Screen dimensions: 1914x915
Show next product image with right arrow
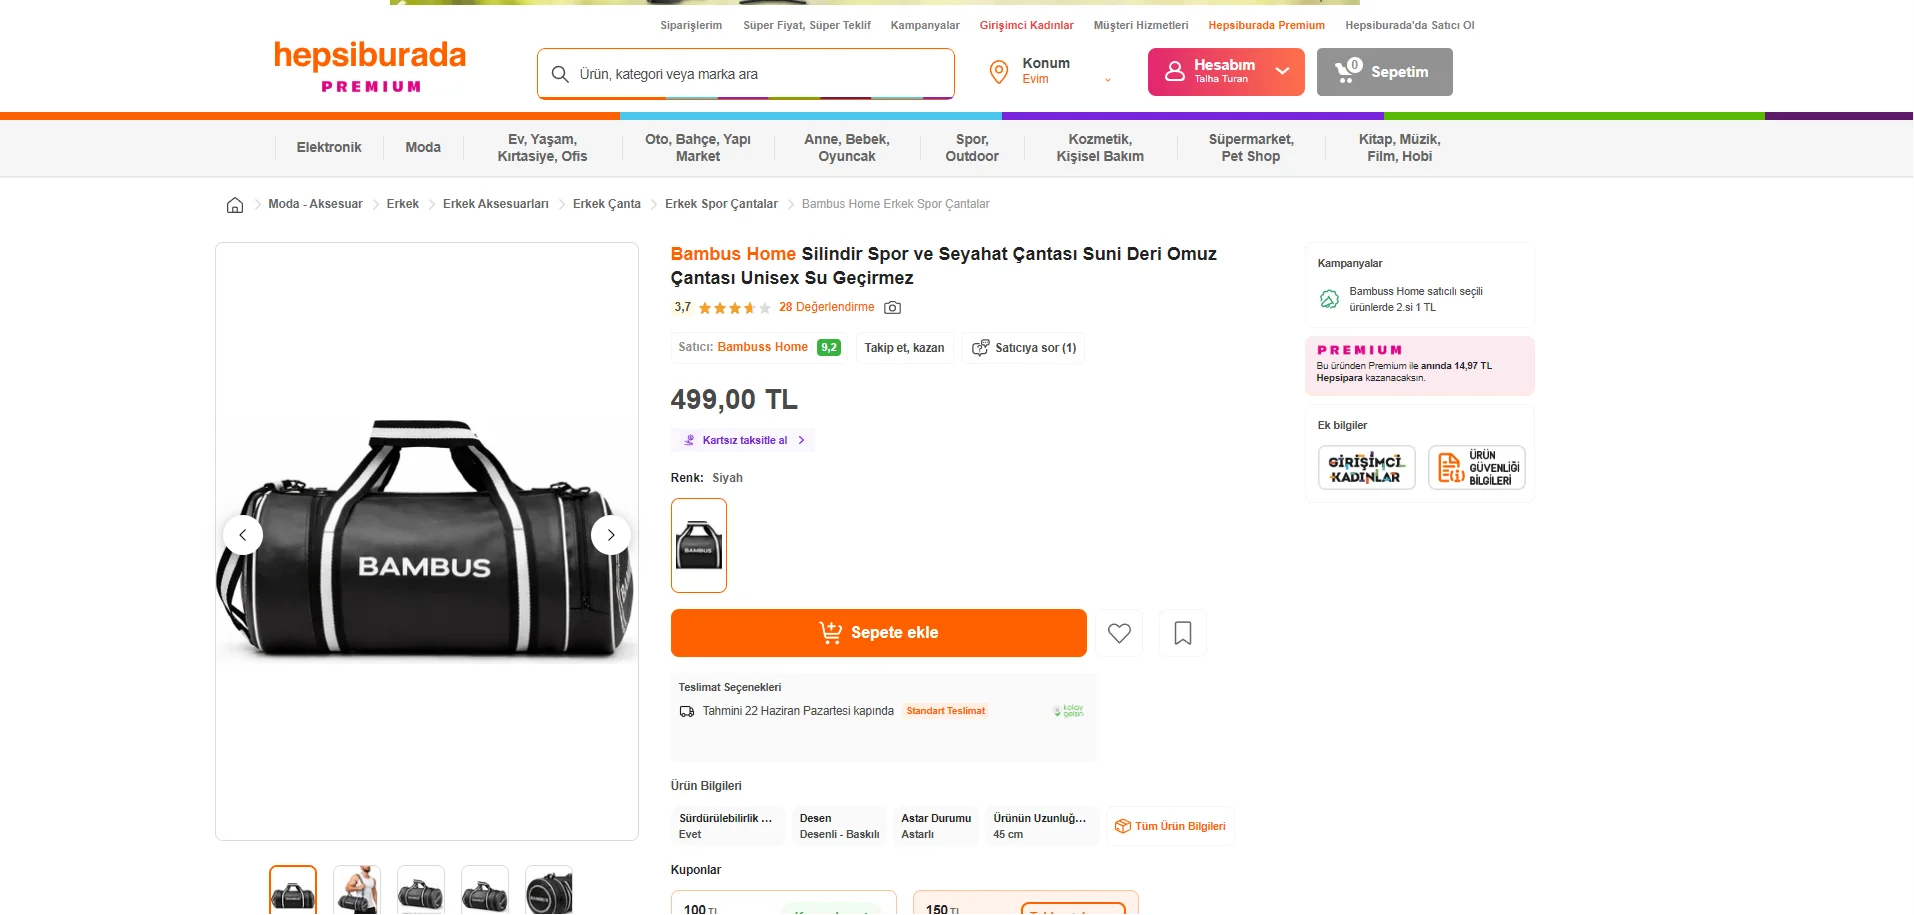pos(611,535)
